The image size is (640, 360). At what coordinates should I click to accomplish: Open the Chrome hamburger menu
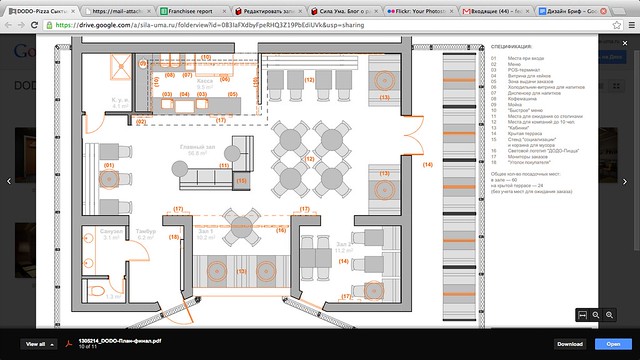pyautogui.click(x=631, y=25)
